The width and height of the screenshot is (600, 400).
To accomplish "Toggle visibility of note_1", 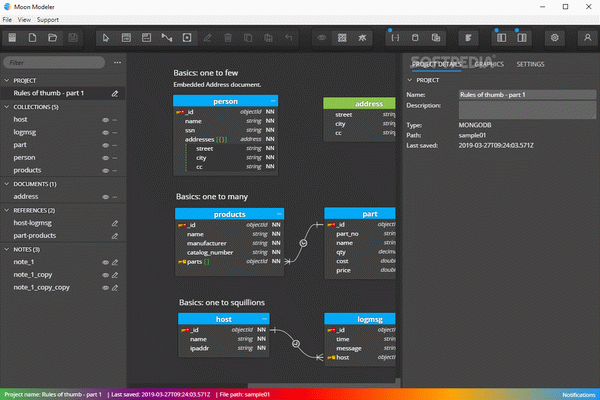I will coord(105,262).
